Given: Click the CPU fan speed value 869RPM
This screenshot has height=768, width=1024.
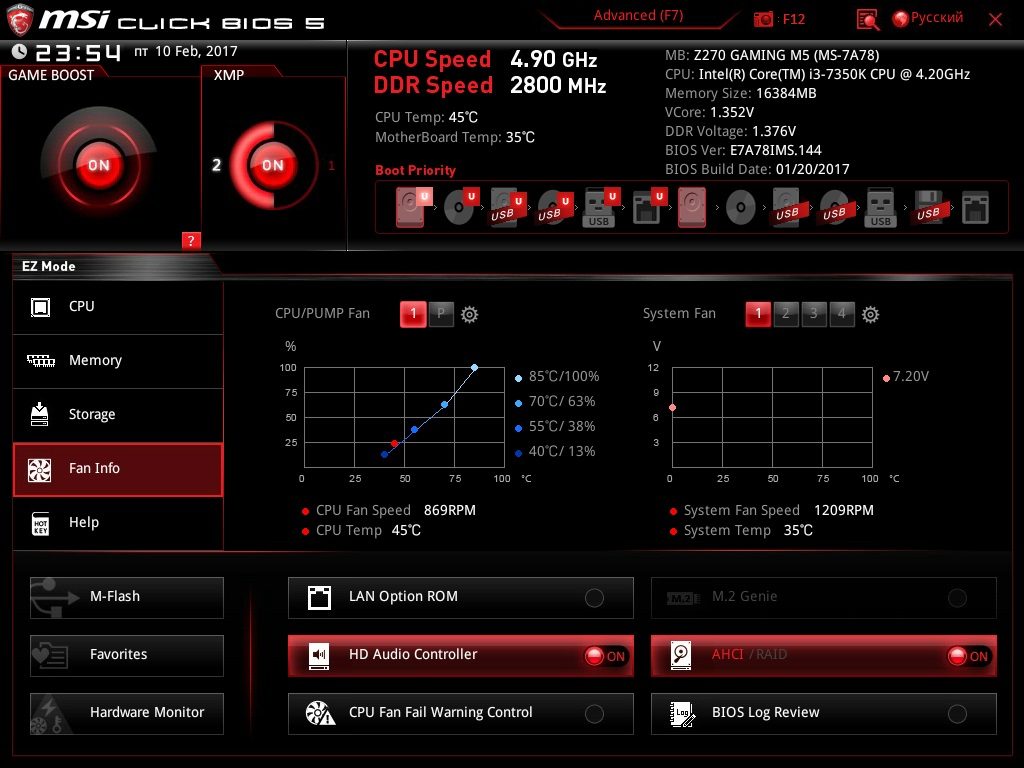Looking at the screenshot, I should (x=450, y=510).
